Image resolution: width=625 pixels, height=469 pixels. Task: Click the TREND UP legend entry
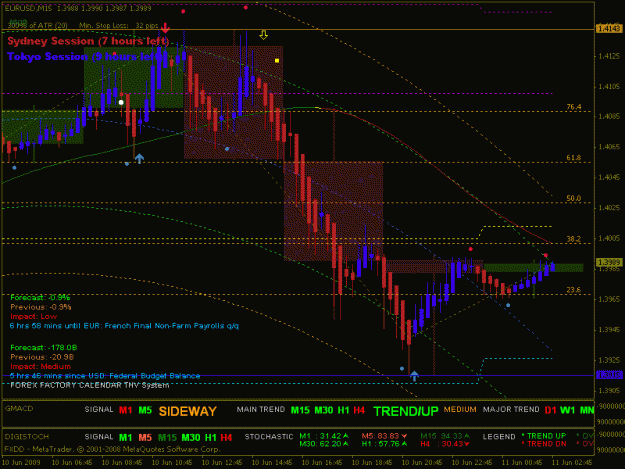[544, 436]
